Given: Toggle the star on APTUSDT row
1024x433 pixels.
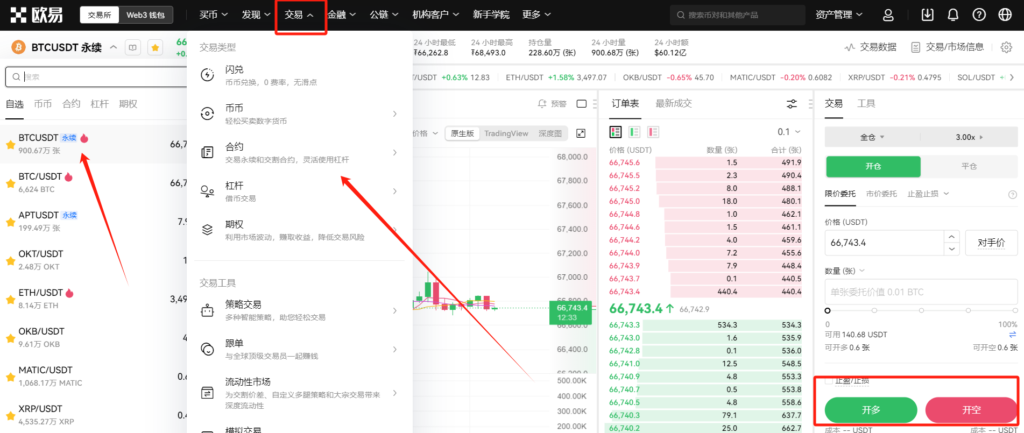Looking at the screenshot, I should pos(10,221).
